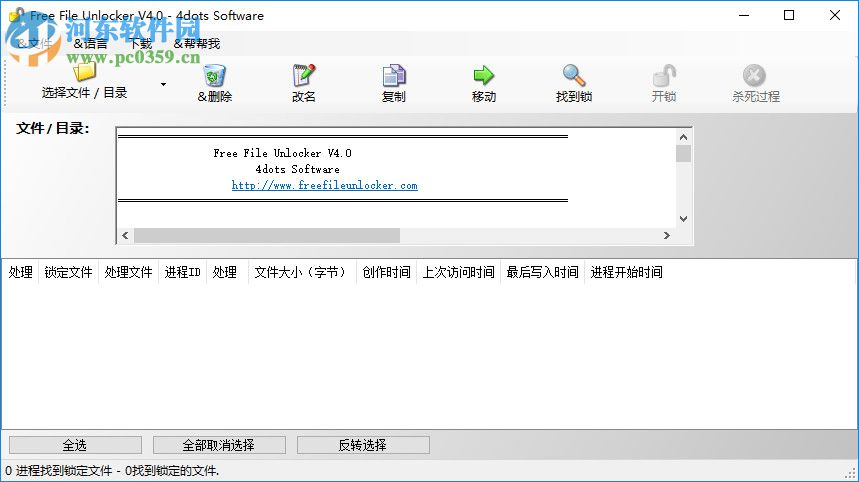Open the &文件 menu
This screenshot has height=482, width=859.
click(34, 44)
